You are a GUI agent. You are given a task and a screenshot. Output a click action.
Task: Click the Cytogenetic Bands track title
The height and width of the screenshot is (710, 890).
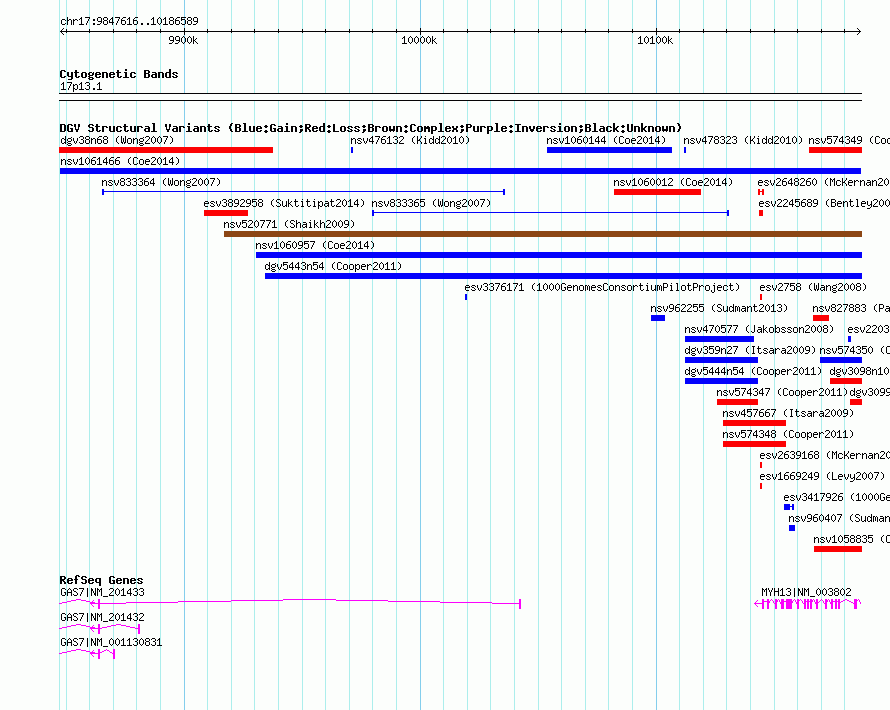pos(119,74)
